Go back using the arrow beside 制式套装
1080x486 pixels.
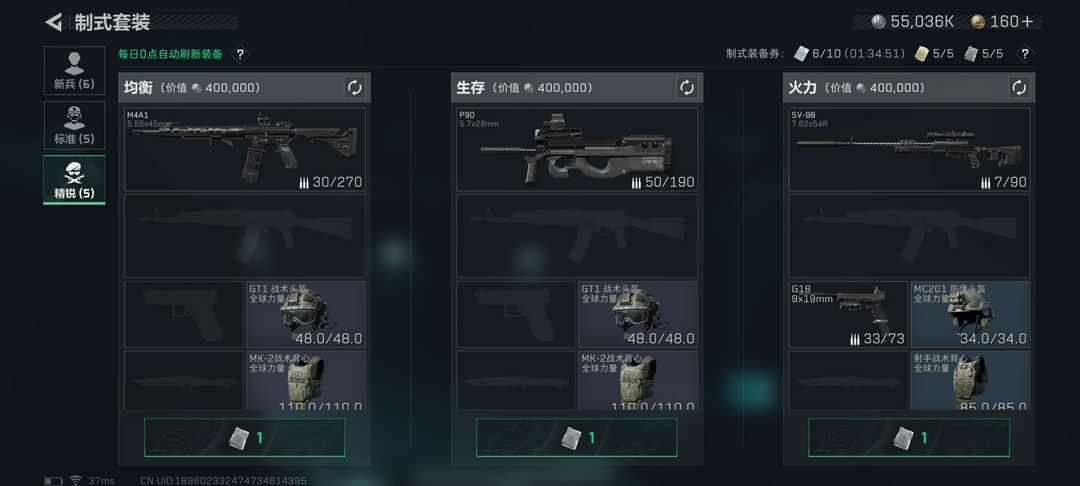point(54,22)
